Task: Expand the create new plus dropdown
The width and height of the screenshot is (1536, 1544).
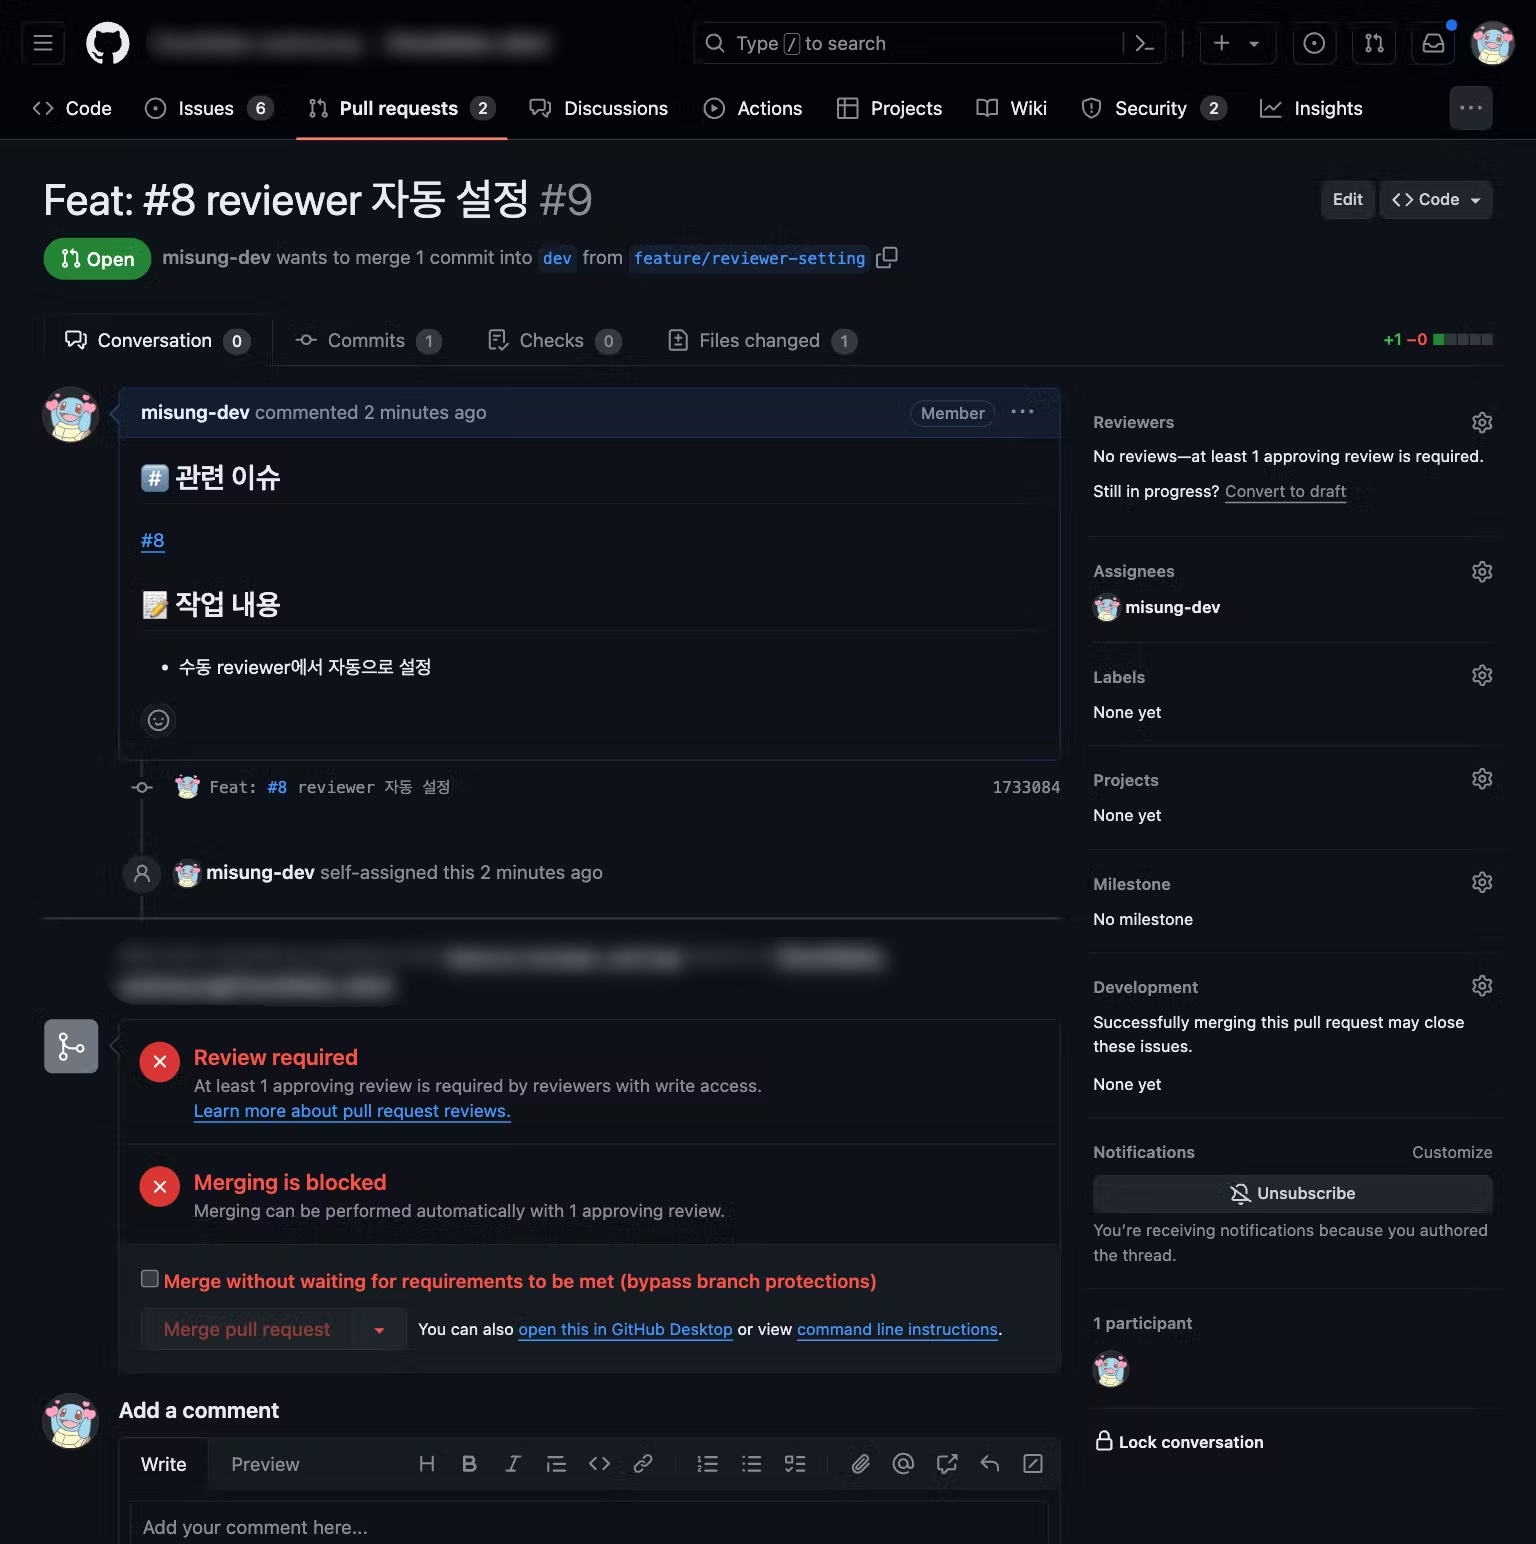Action: [x=1236, y=44]
